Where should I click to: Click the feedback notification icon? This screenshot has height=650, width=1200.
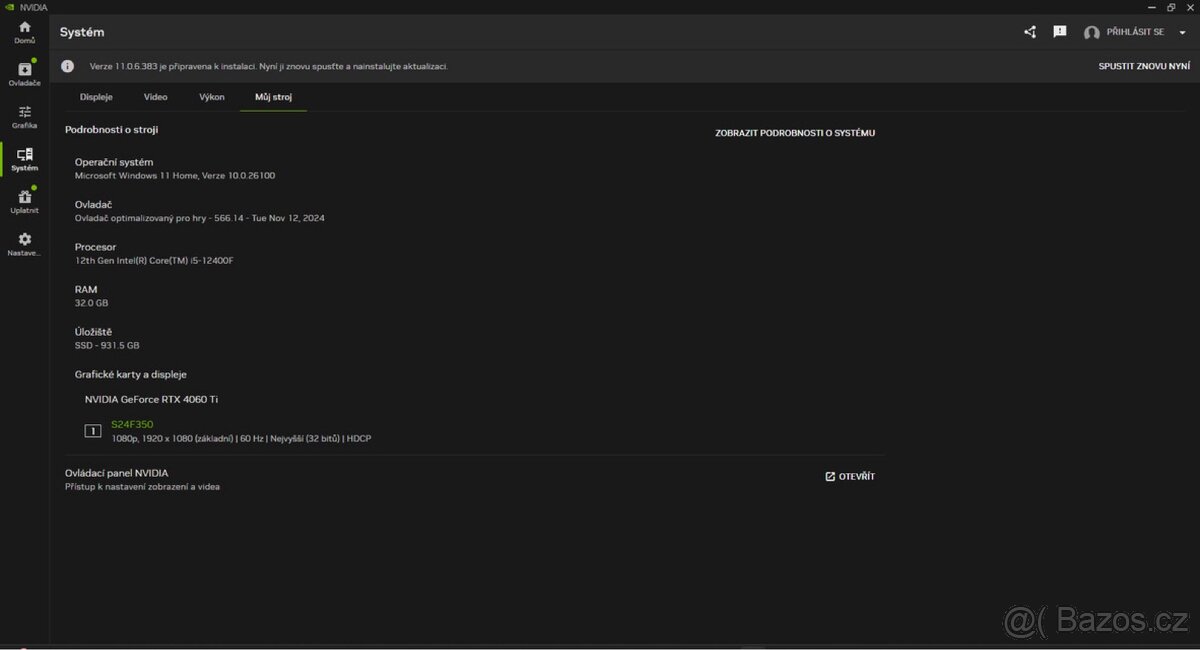click(1059, 32)
